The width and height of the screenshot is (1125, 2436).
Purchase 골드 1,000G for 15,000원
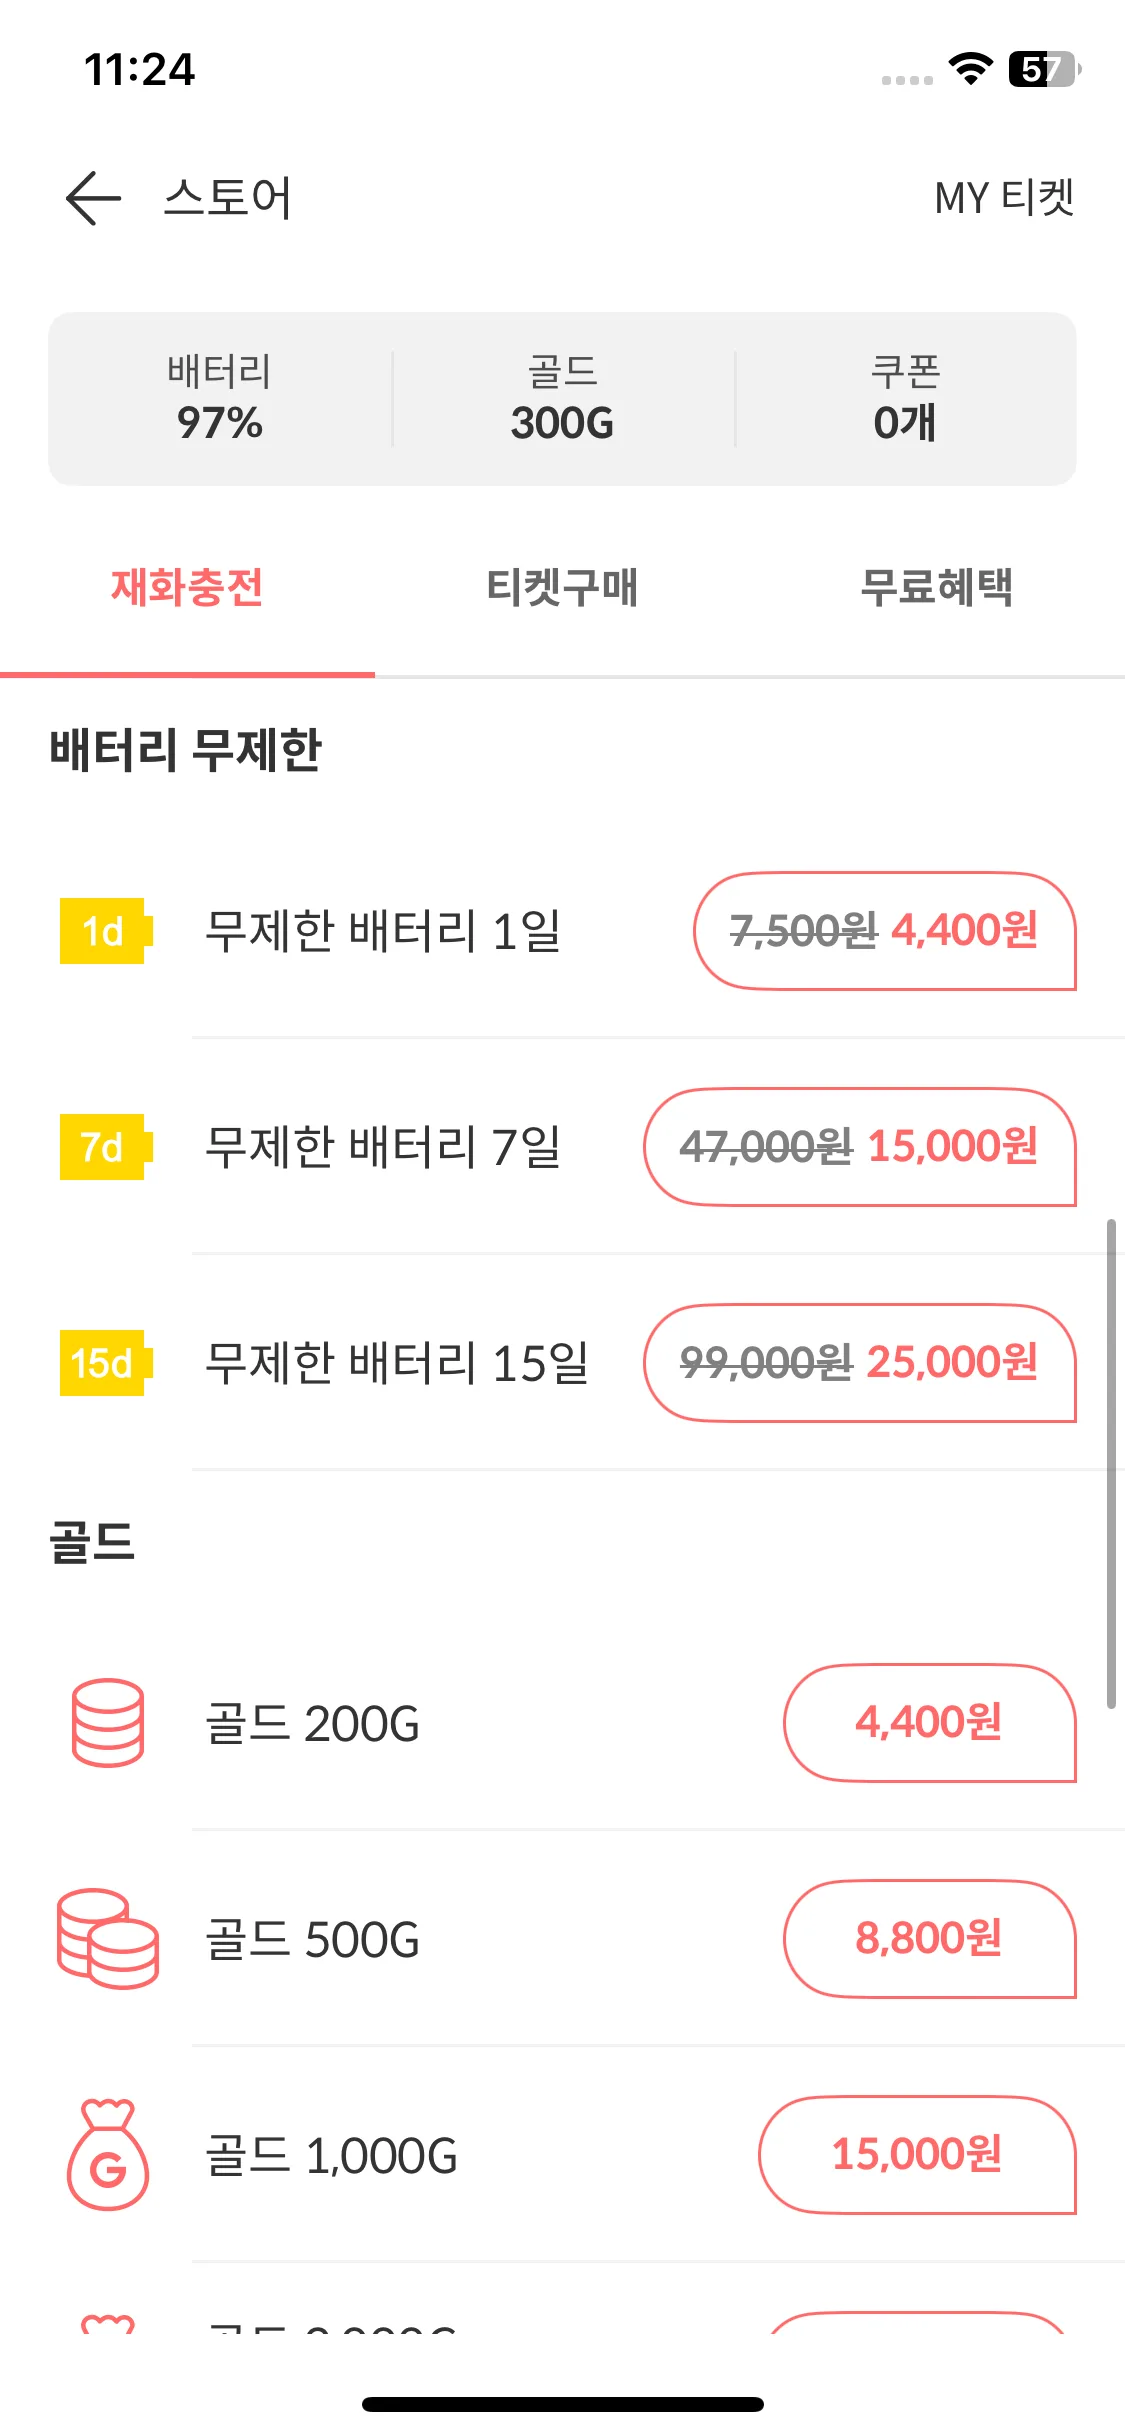tap(917, 2155)
